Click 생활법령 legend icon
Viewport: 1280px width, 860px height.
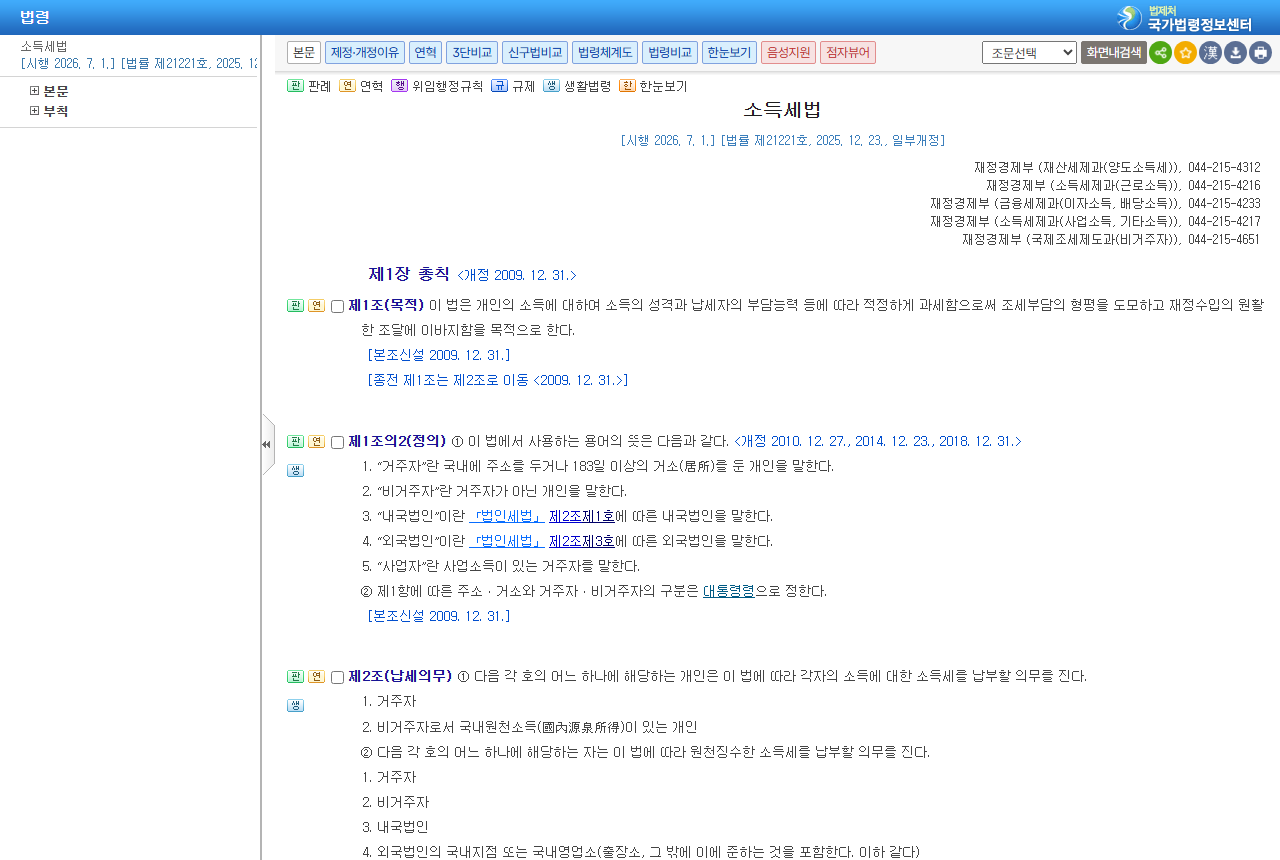(x=551, y=86)
